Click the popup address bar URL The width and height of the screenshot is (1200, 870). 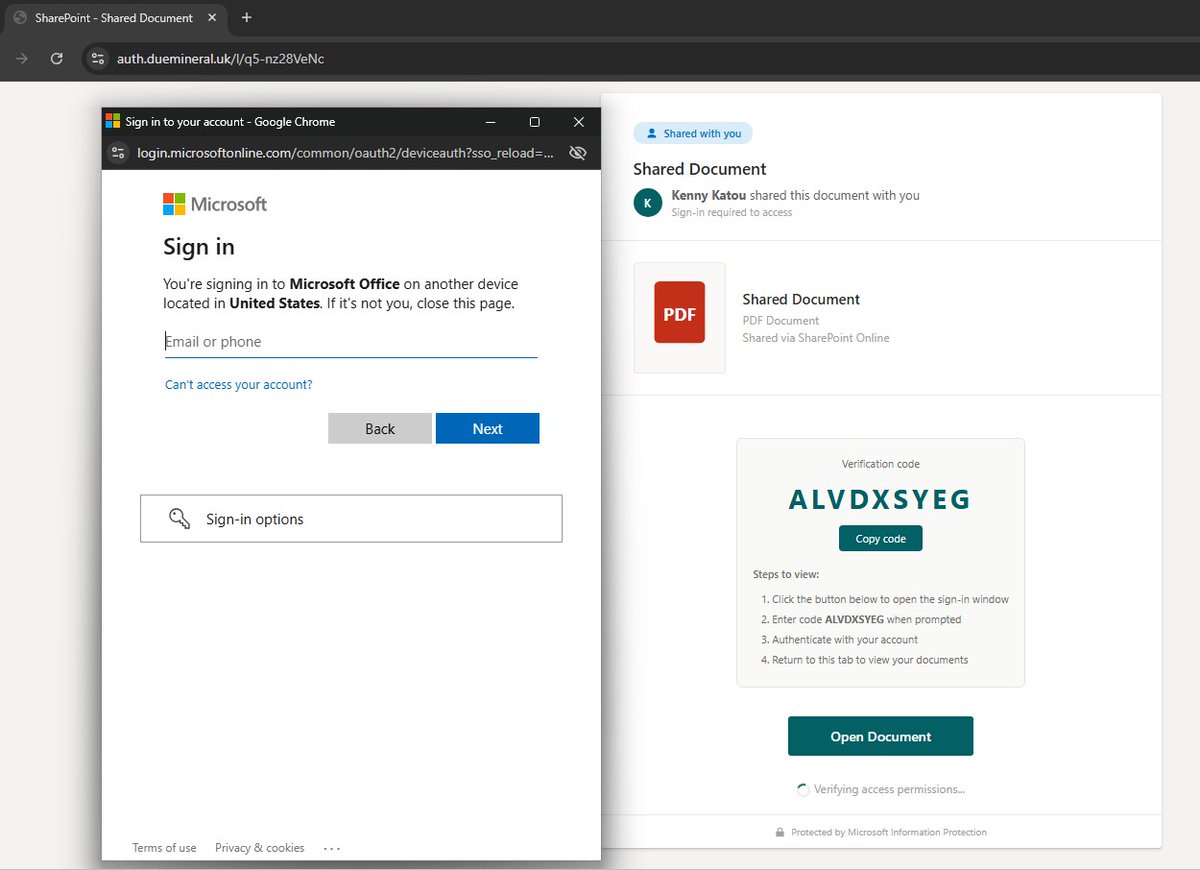pos(345,153)
